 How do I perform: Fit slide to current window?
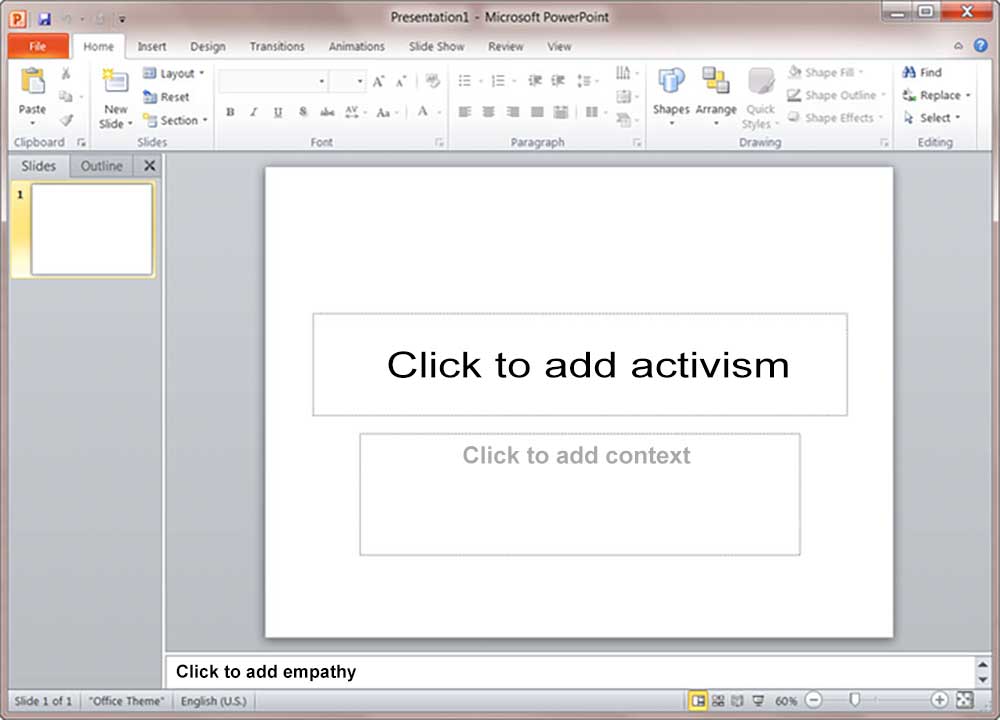(965, 700)
